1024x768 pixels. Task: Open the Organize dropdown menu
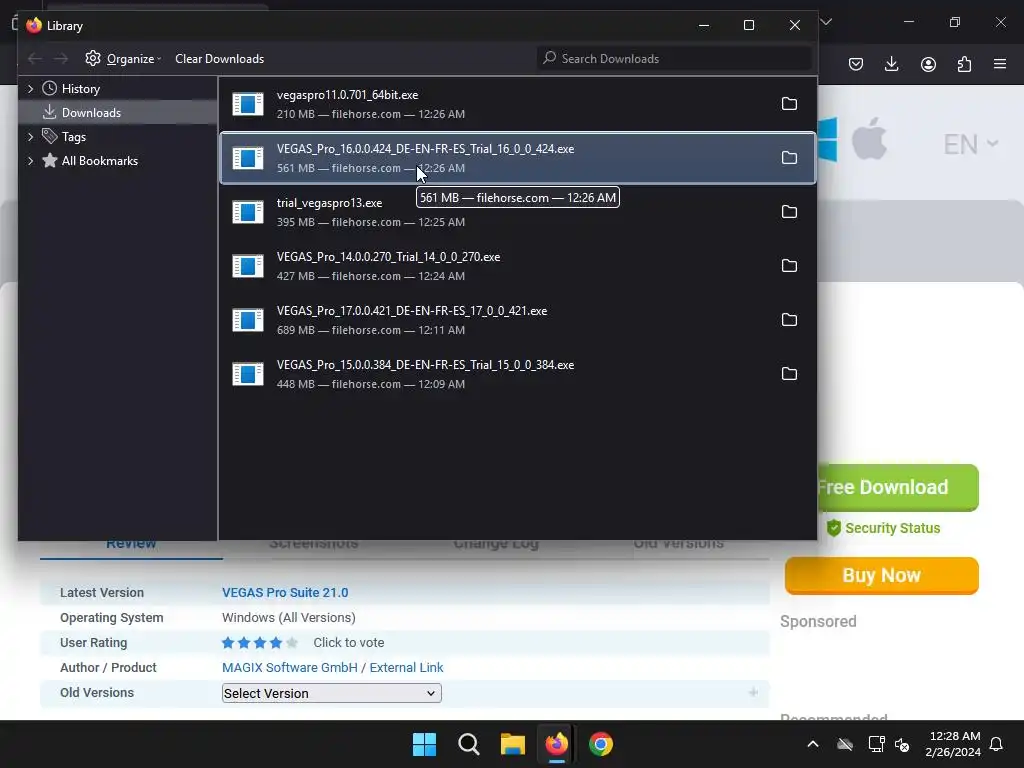coord(123,59)
